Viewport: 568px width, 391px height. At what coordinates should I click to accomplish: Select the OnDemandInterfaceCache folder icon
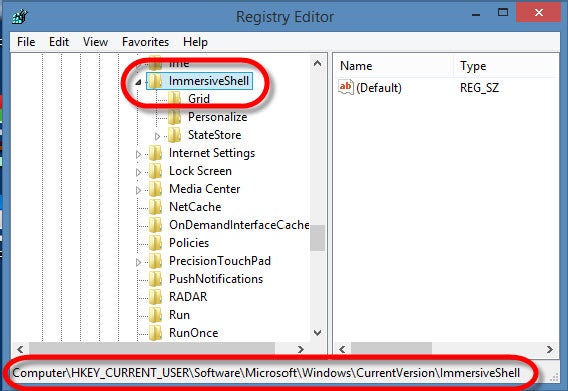coord(156,225)
